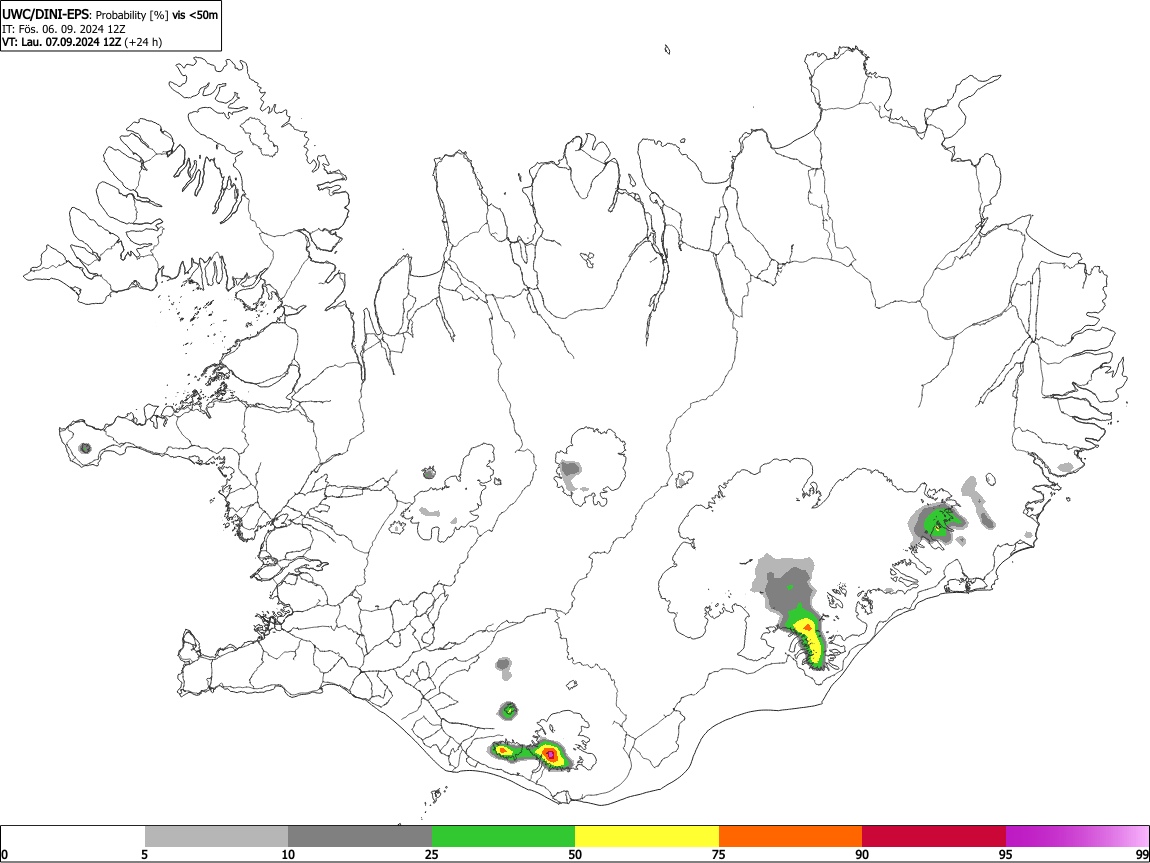Click the yellow 50-75% legend swatch
Image resolution: width=1150 pixels, height=863 pixels.
click(647, 837)
